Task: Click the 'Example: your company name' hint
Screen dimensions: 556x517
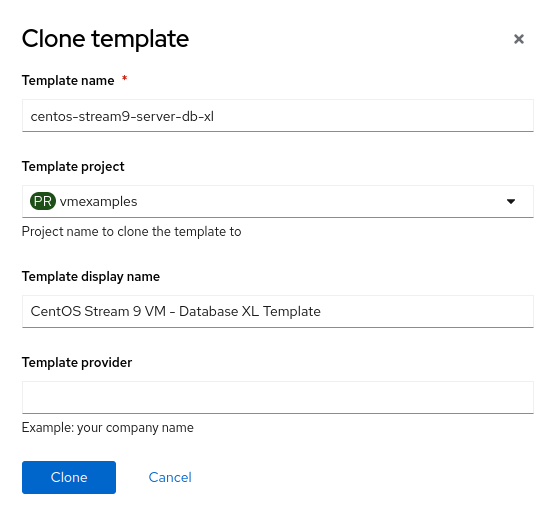Action: tap(108, 428)
